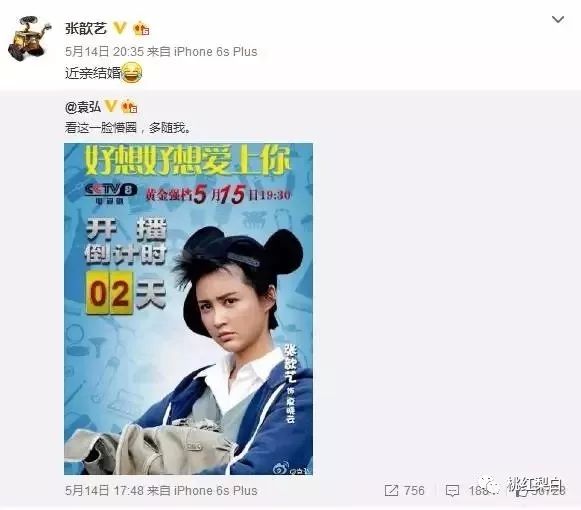The height and width of the screenshot is (510, 581).
Task: Open 张歆艺's profile from the username
Action: point(86,28)
